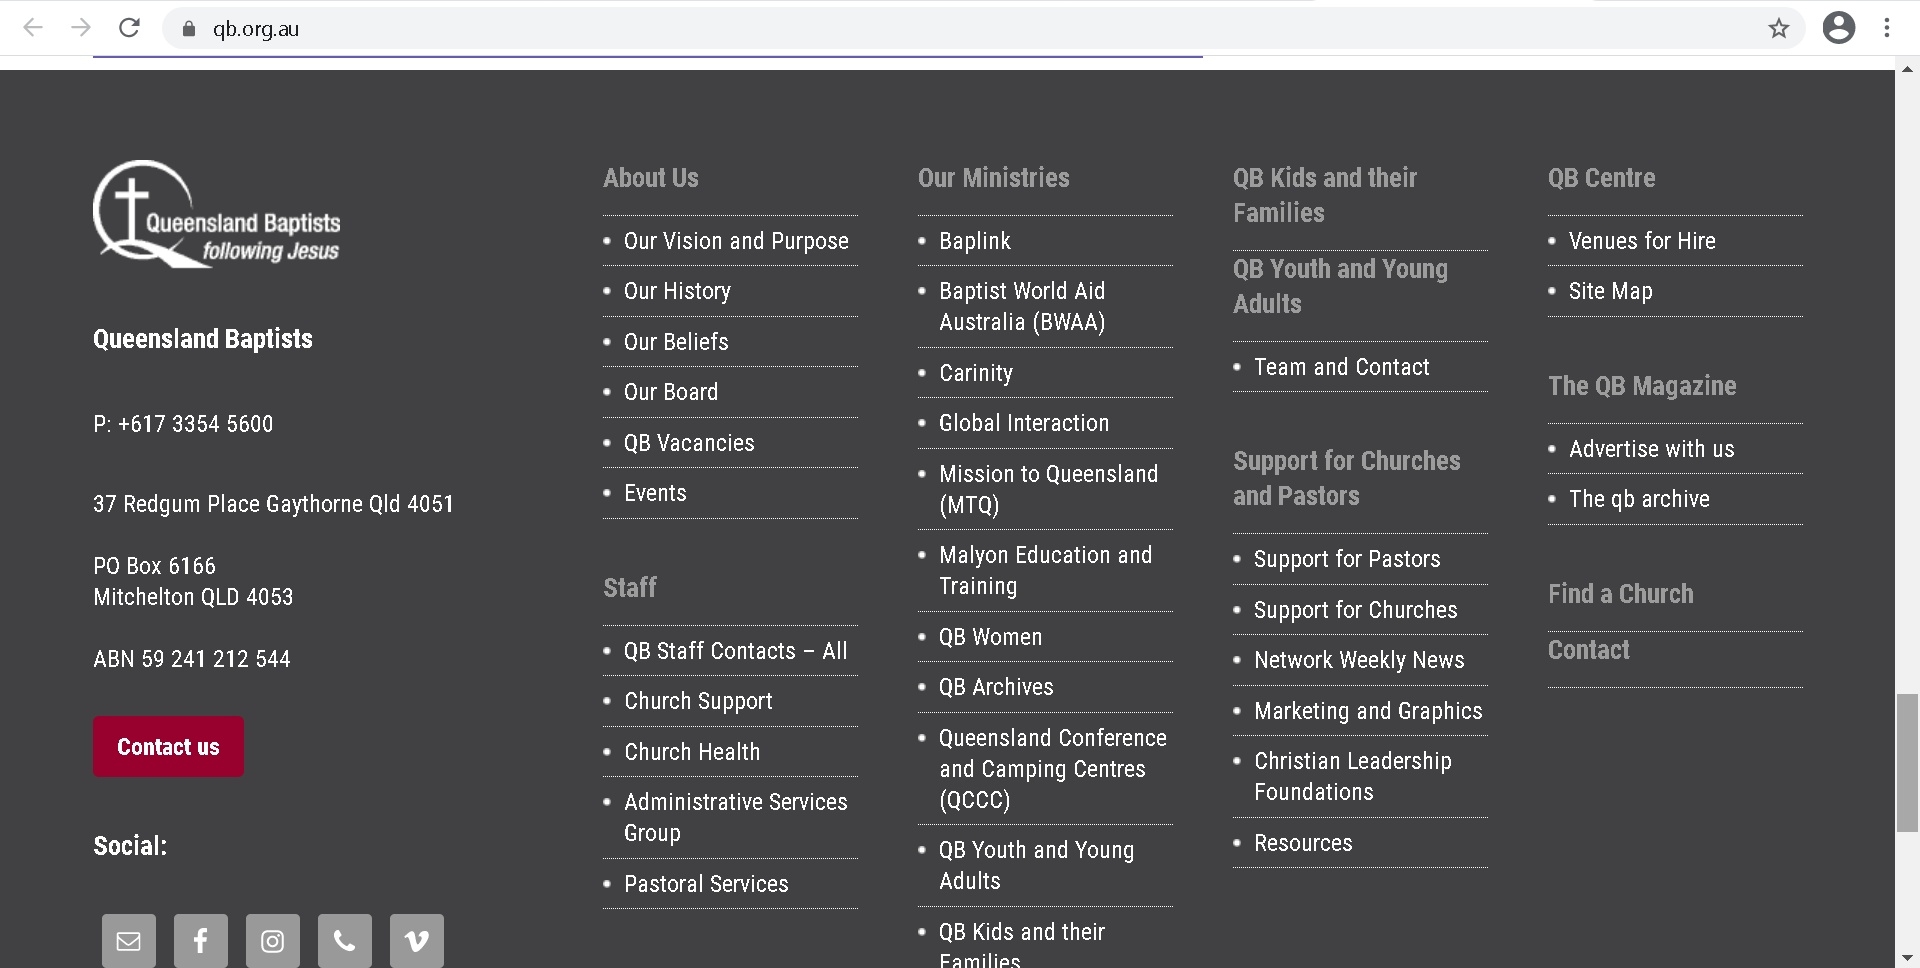Viewport: 1920px width, 968px height.
Task: Open the Support for Churches link
Action: click(1355, 610)
